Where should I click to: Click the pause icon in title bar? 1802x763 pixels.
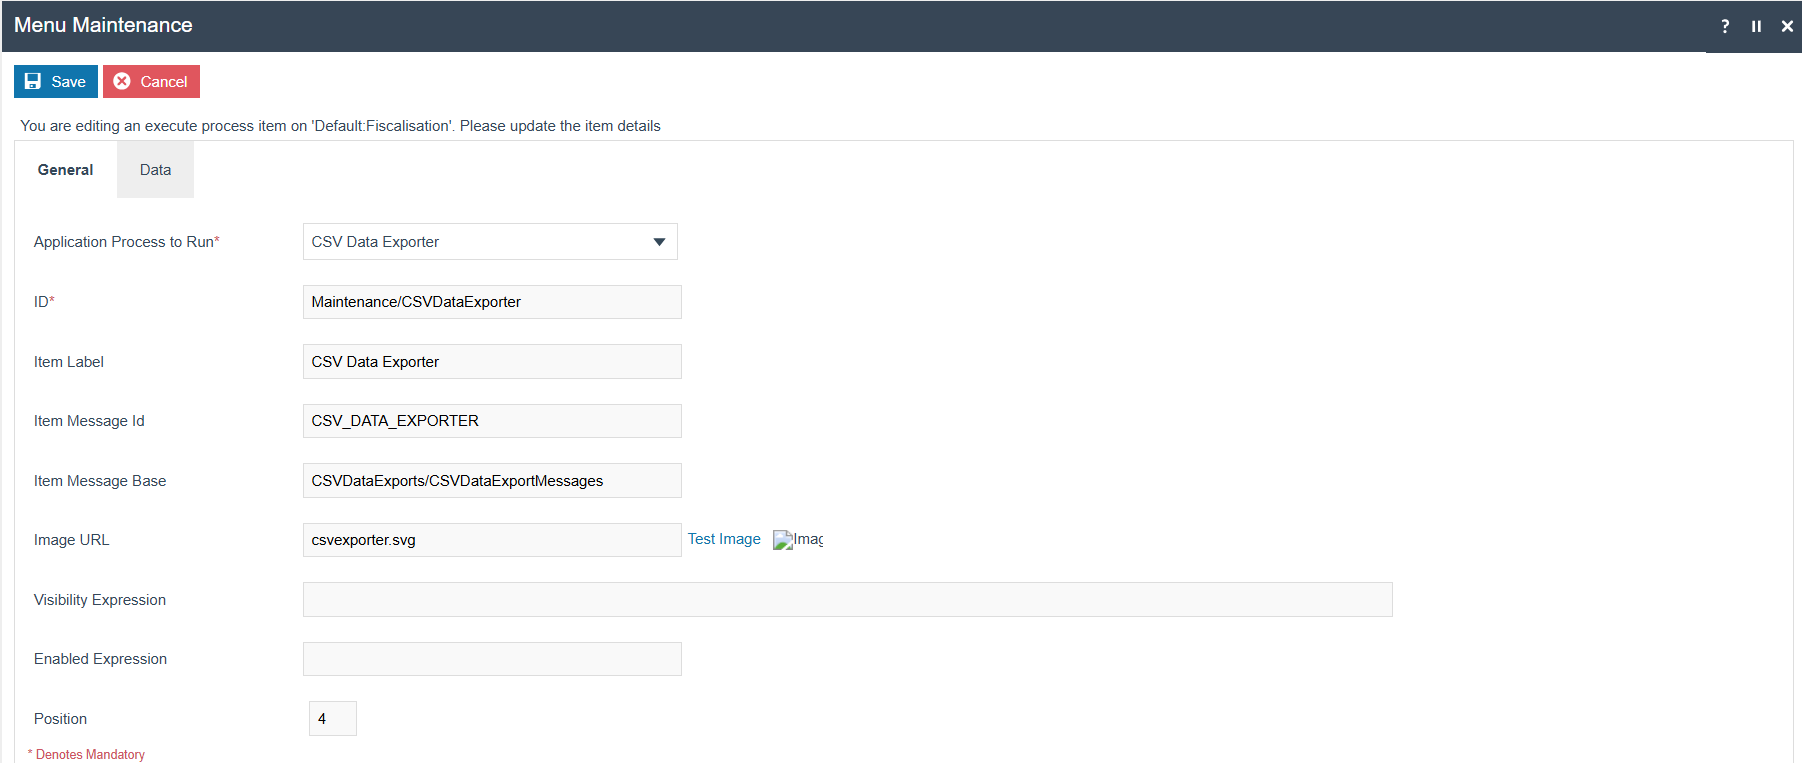pyautogui.click(x=1756, y=26)
